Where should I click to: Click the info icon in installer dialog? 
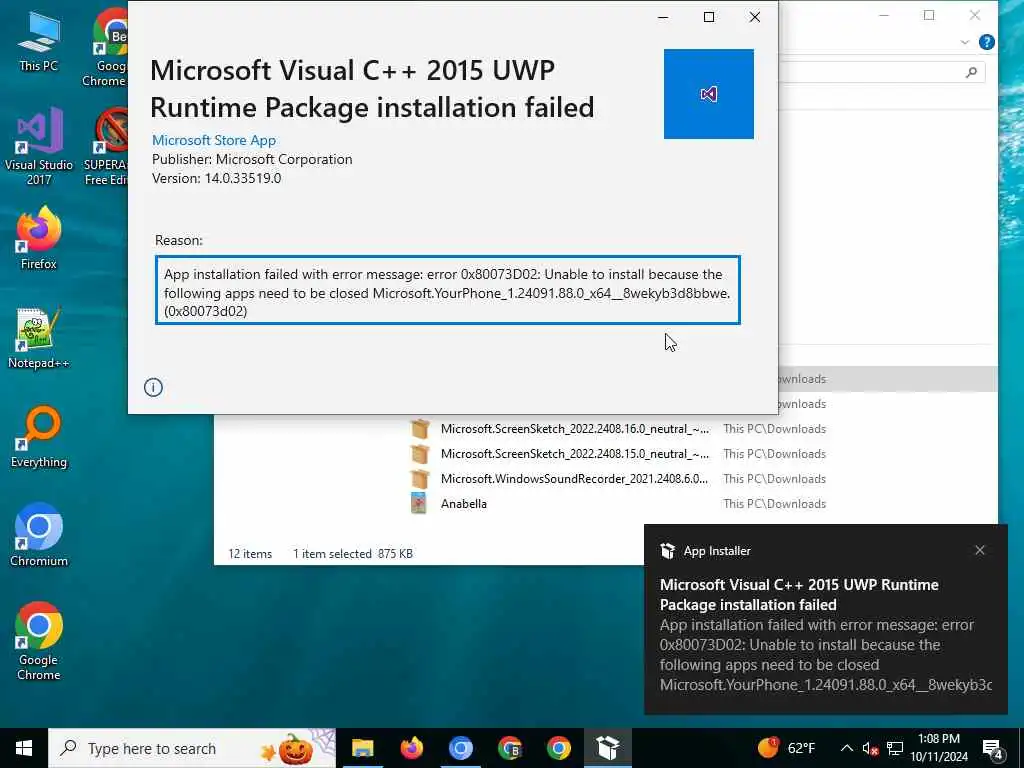coord(153,387)
